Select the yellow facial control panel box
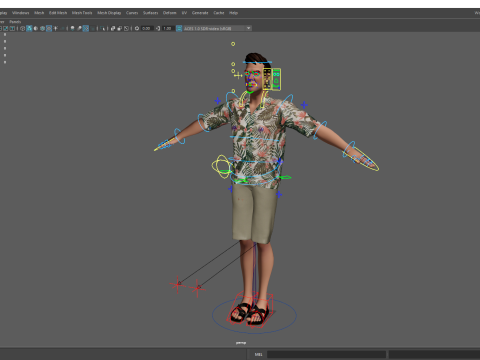This screenshot has height=360, width=480. 267,79
